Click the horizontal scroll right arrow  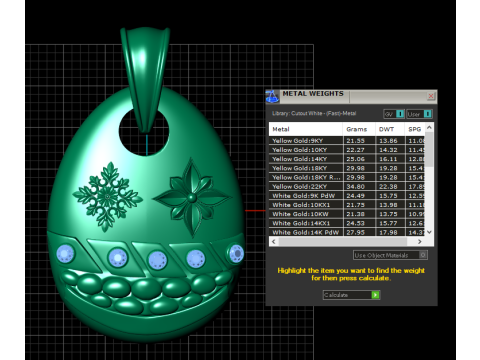(x=420, y=241)
